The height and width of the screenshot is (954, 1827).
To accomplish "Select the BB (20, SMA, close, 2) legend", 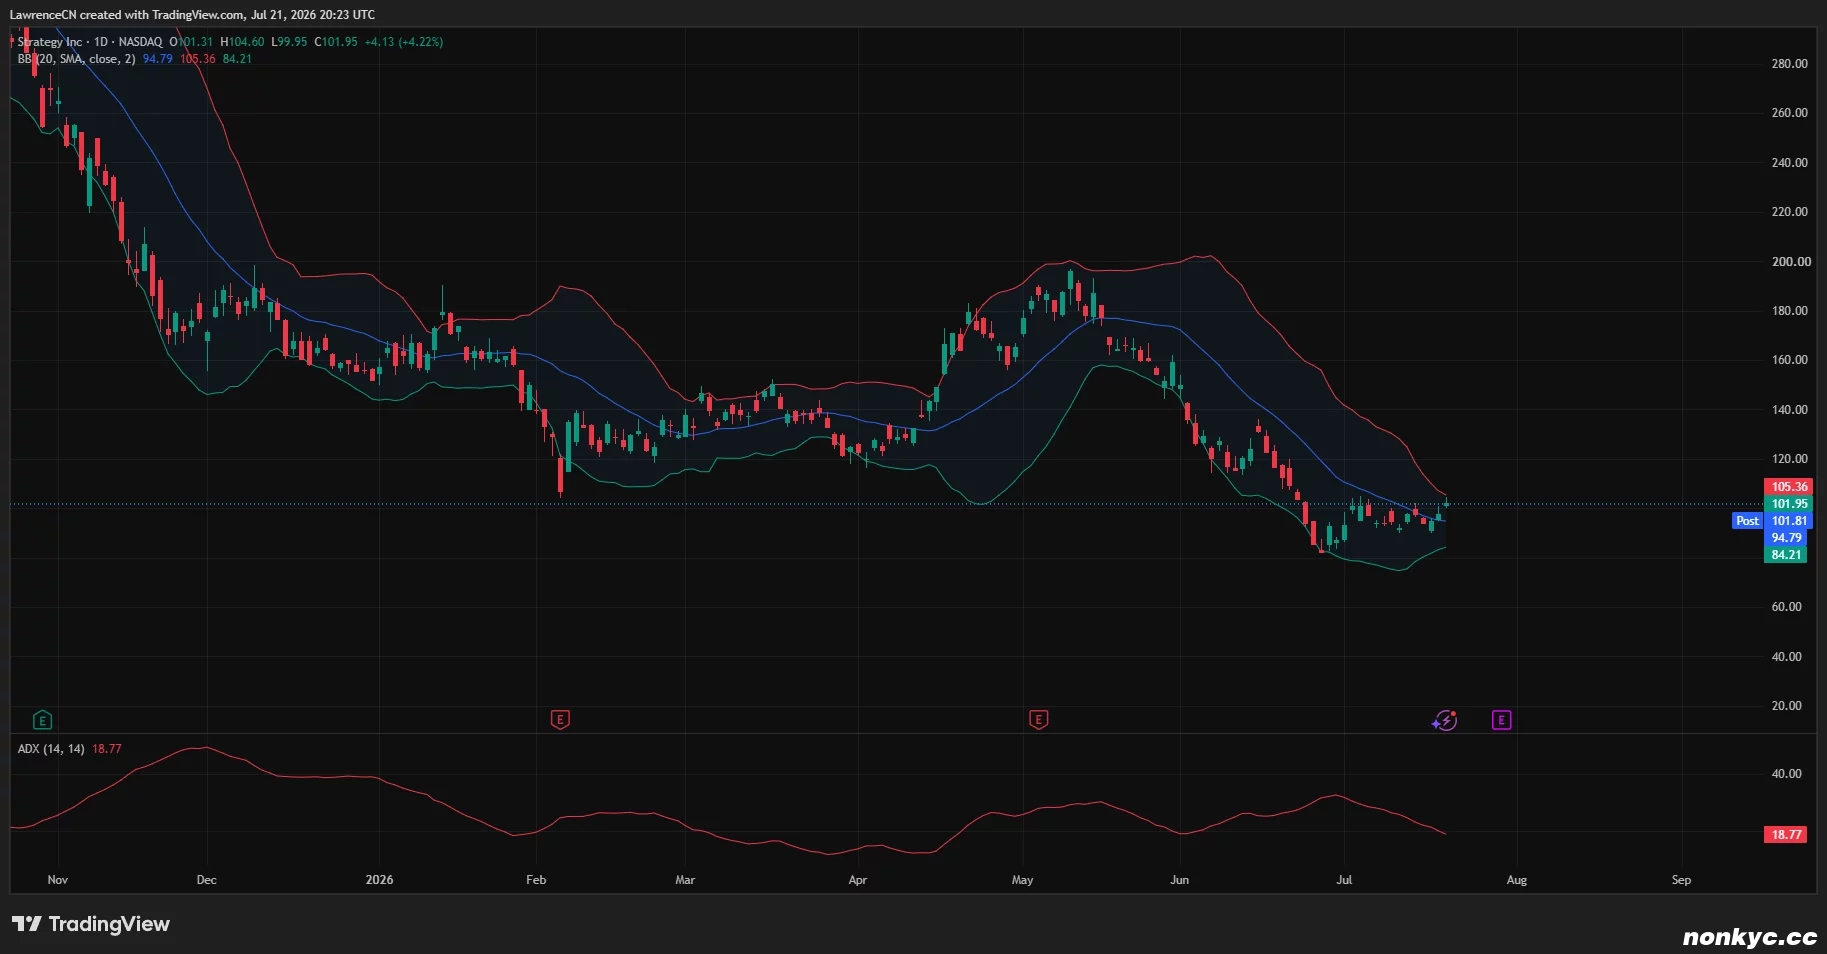I will pyautogui.click(x=76, y=59).
